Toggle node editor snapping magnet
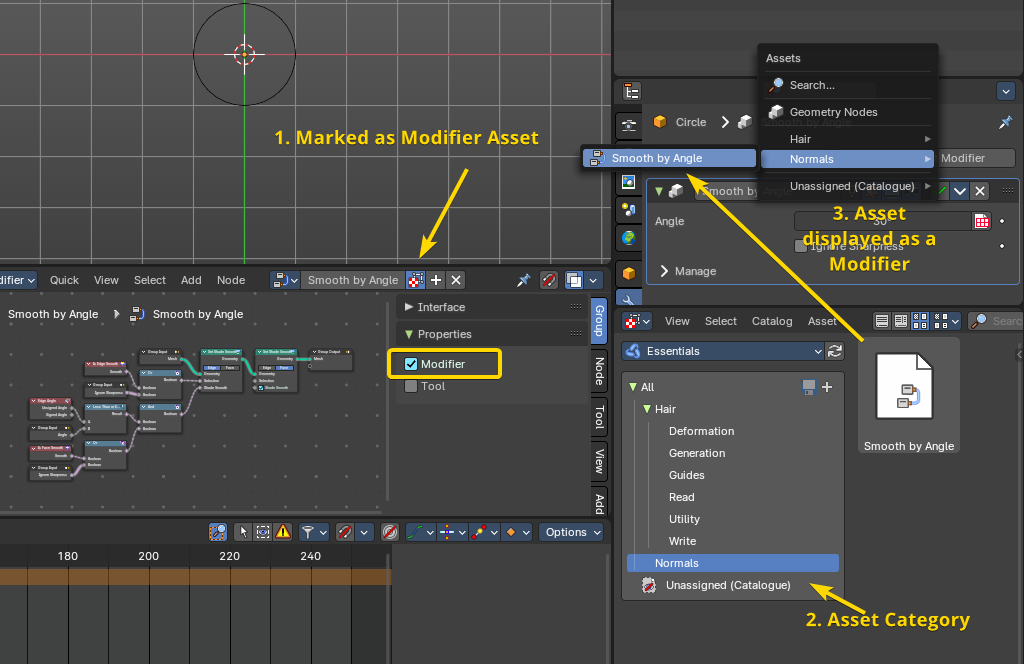The width and height of the screenshot is (1024, 664). (549, 280)
